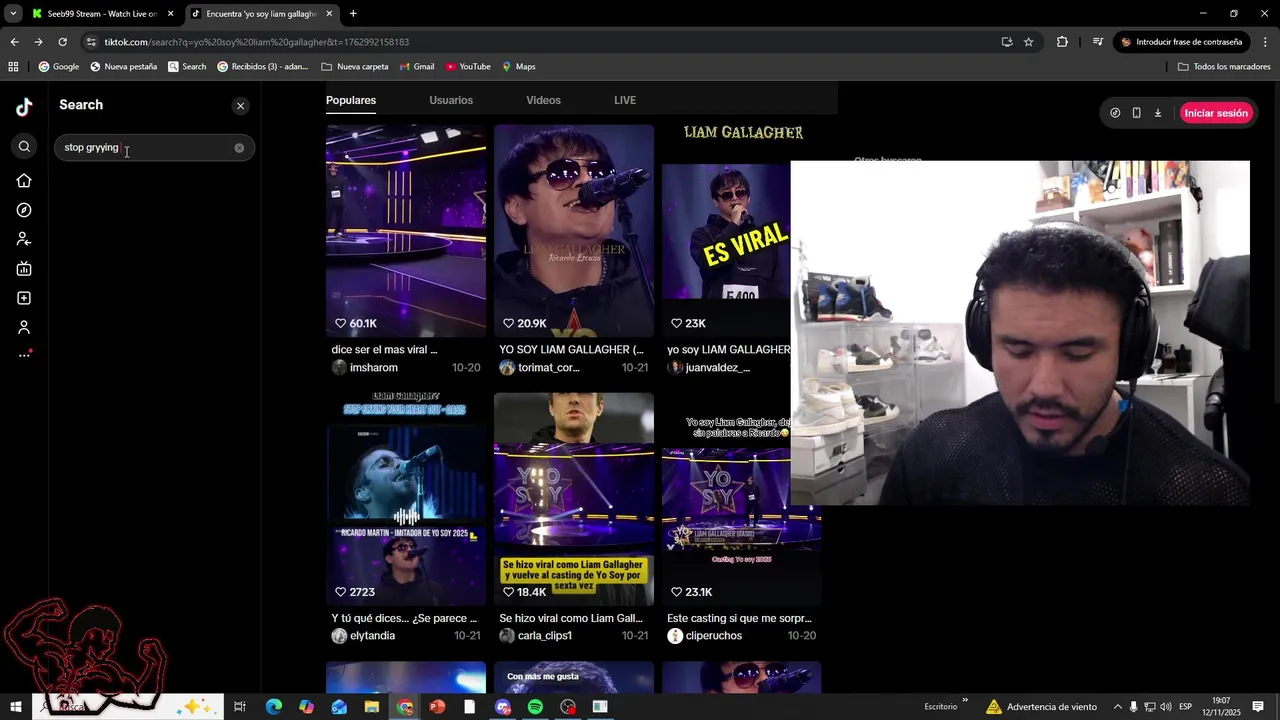Open the Profile icon in sidebar
1280x720 pixels.
24,327
